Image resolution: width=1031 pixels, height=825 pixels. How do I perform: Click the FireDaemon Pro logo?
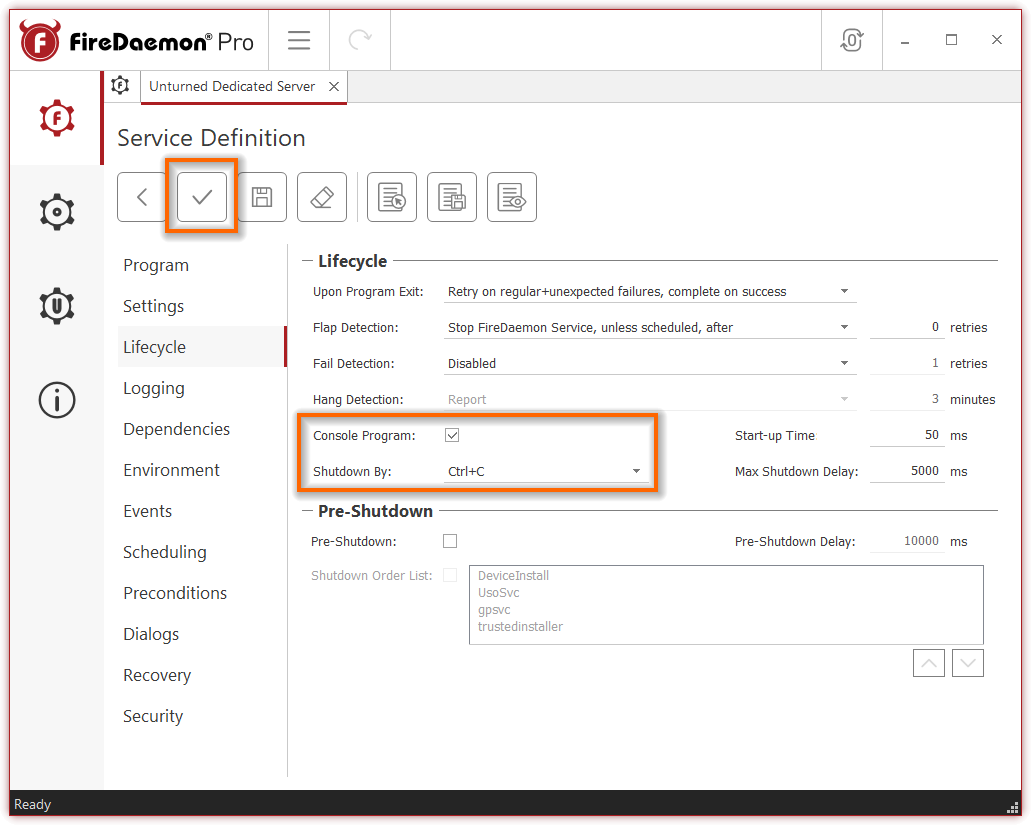136,40
